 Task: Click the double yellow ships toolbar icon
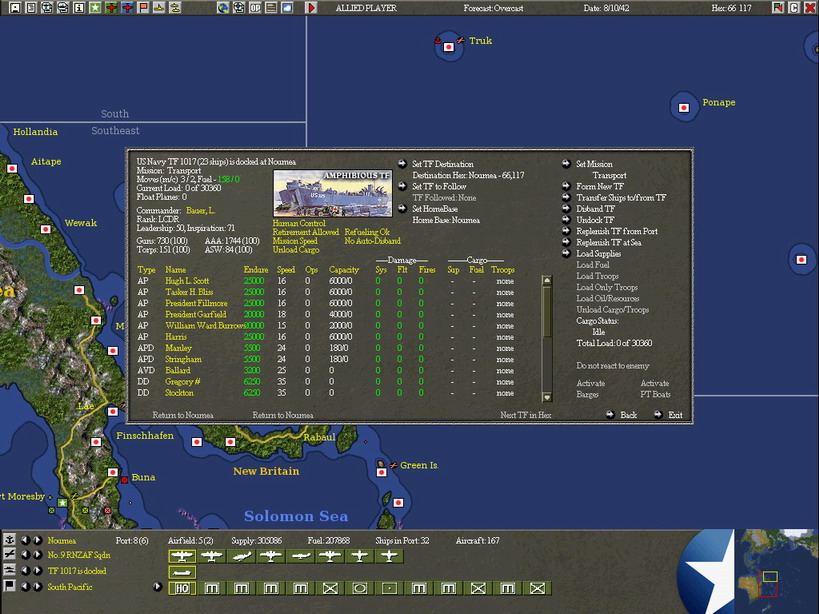click(x=176, y=8)
